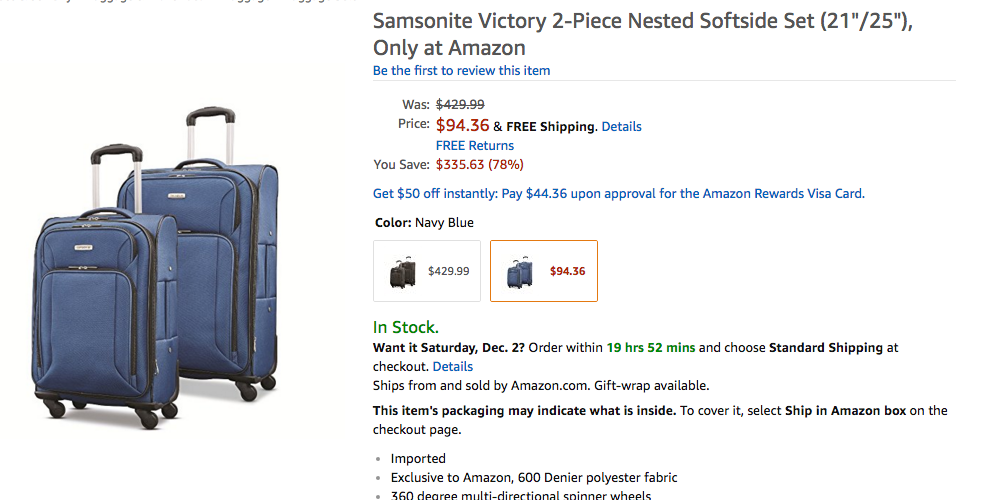Click the crossed-out $429.99 Was price

[460, 104]
